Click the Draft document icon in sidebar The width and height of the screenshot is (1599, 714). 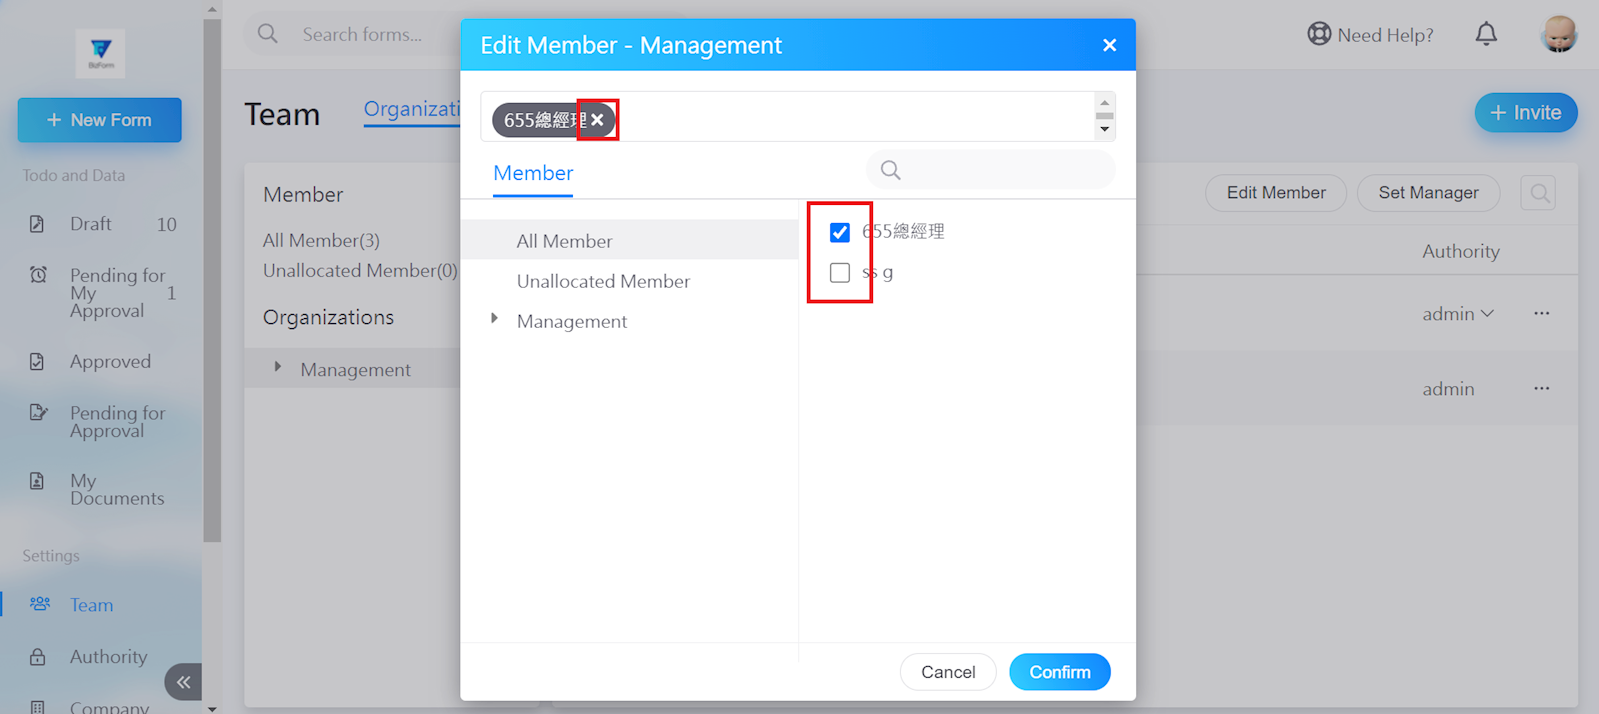click(x=37, y=224)
